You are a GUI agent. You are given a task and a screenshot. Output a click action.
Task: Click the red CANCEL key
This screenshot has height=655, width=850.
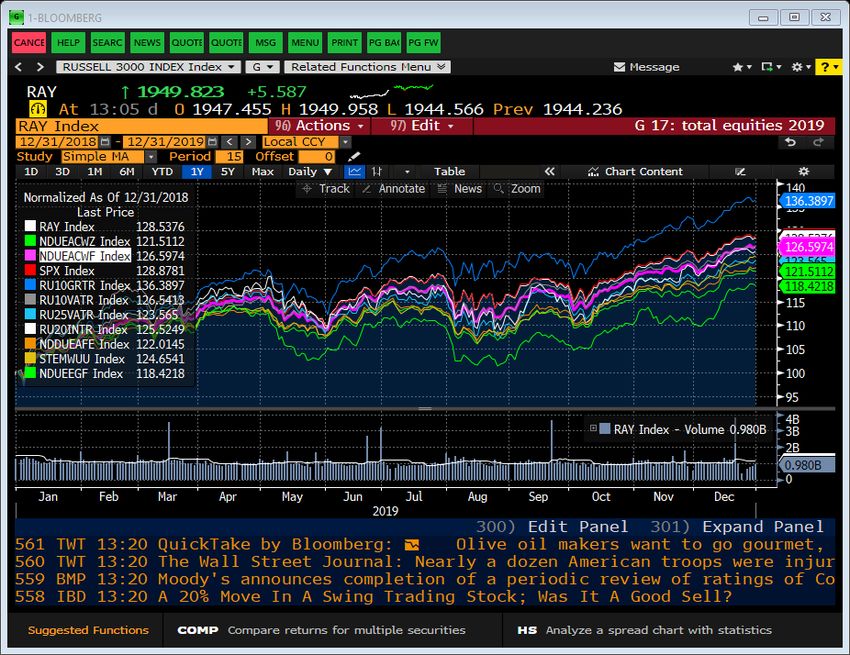(29, 42)
